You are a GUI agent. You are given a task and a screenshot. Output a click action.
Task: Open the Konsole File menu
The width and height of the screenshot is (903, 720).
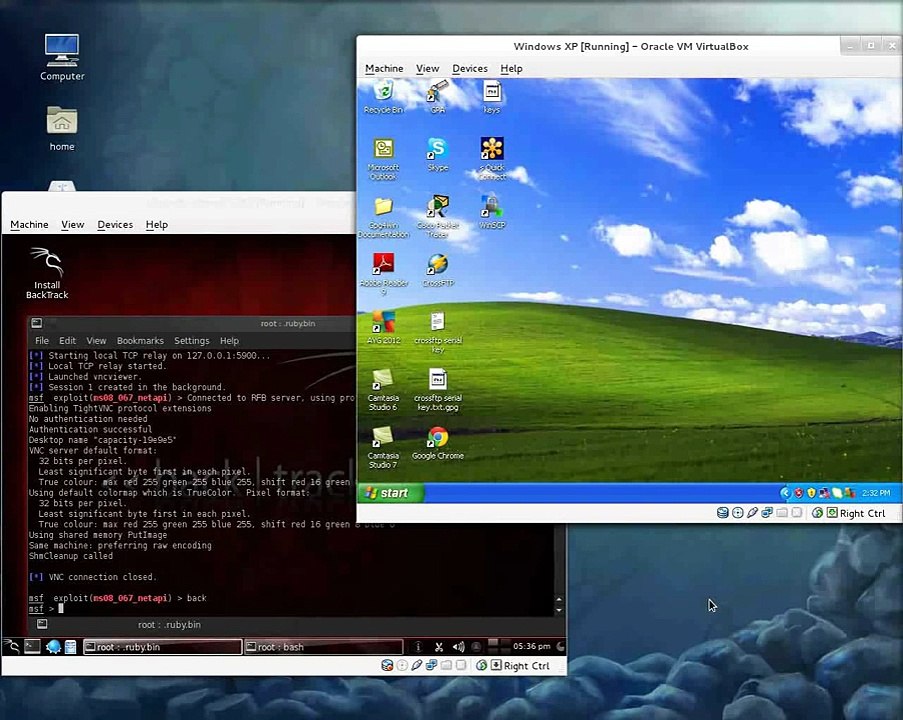[x=42, y=341]
